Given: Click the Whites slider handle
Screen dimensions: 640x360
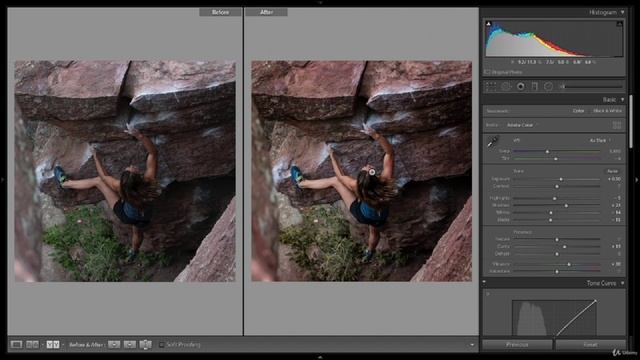Looking at the screenshot, I should click(x=551, y=213).
